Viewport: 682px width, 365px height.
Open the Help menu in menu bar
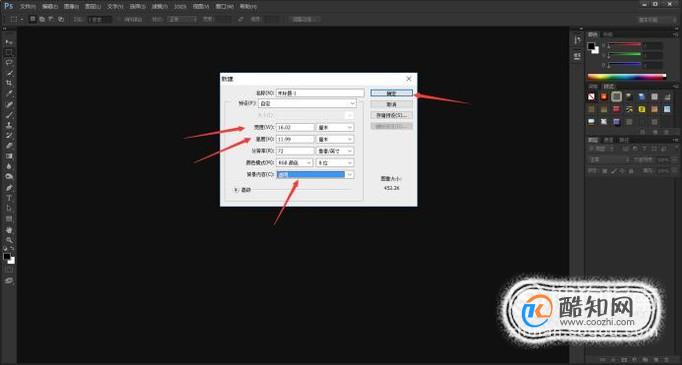click(248, 7)
